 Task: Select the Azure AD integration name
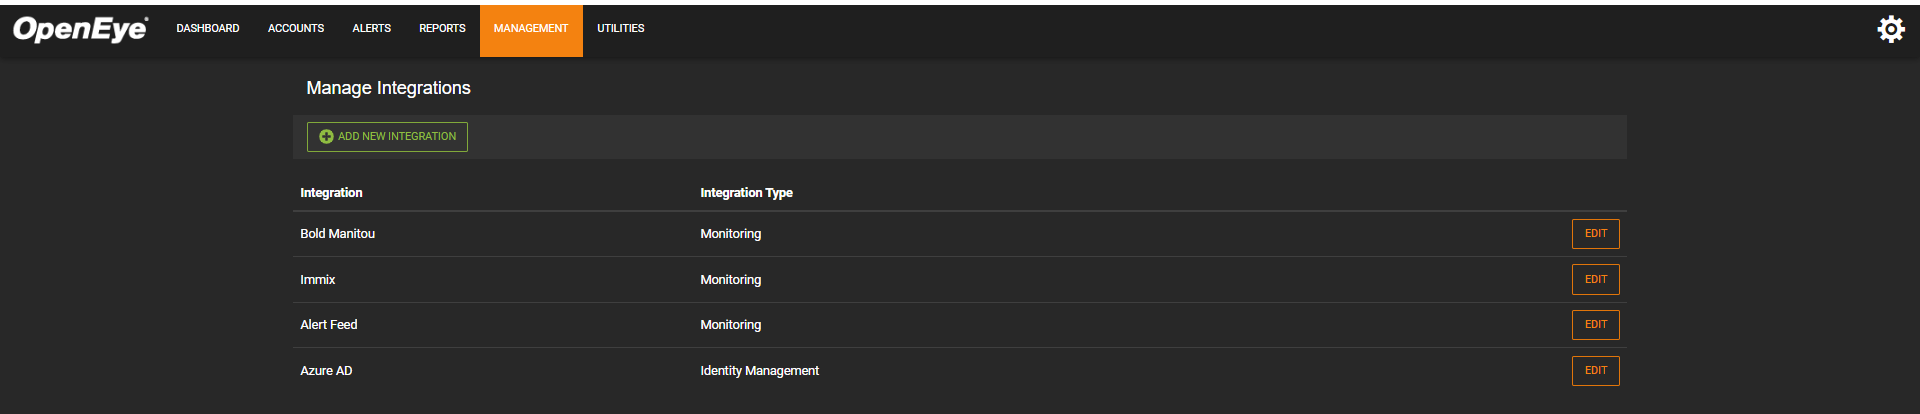pyautogui.click(x=326, y=371)
